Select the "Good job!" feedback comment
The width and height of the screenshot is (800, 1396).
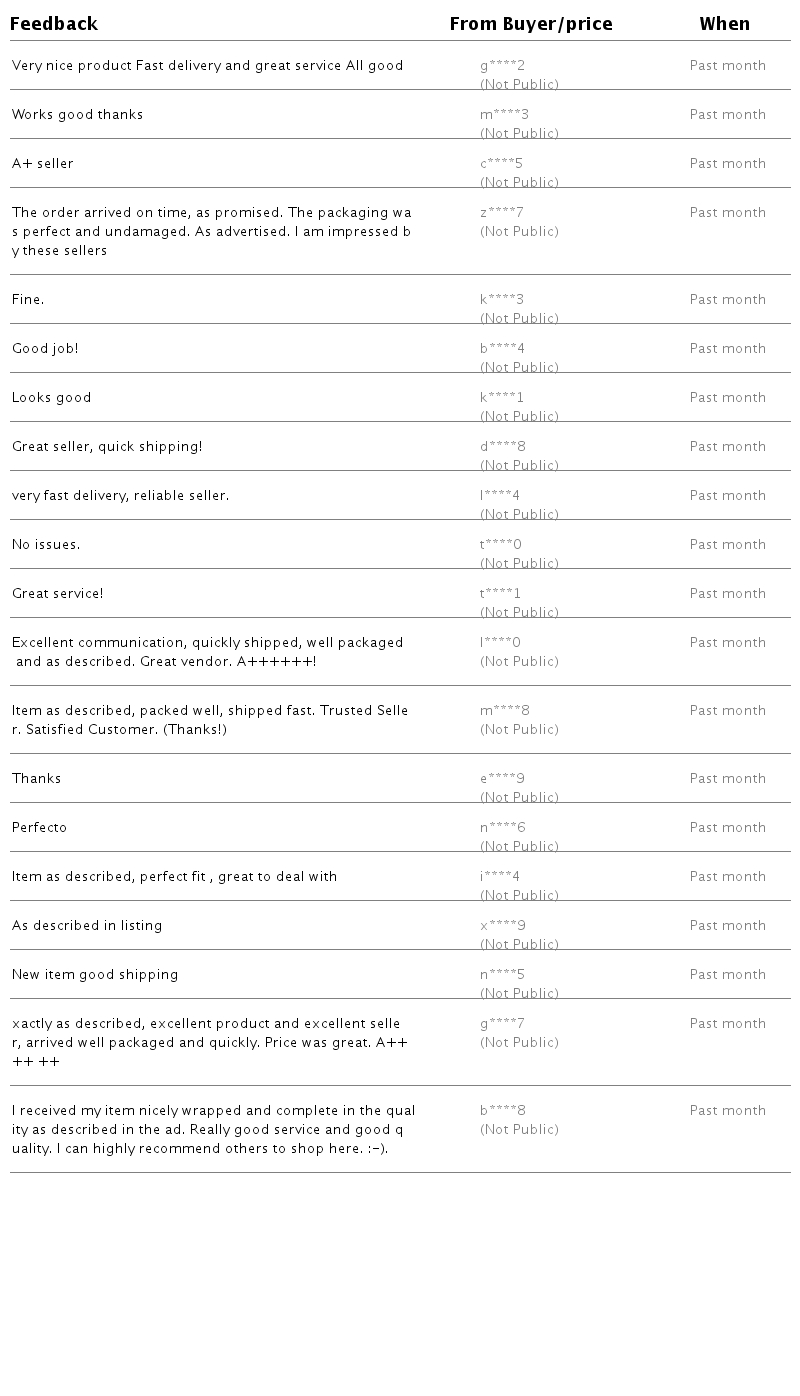pos(45,349)
